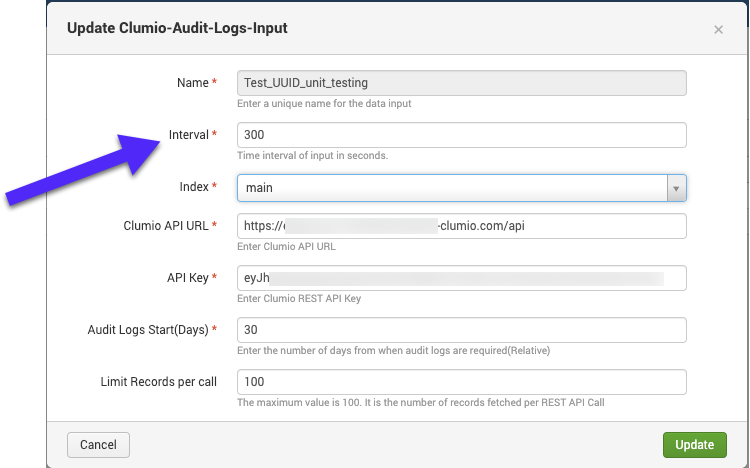
Task: Click the Index dropdown arrow
Action: click(x=676, y=188)
